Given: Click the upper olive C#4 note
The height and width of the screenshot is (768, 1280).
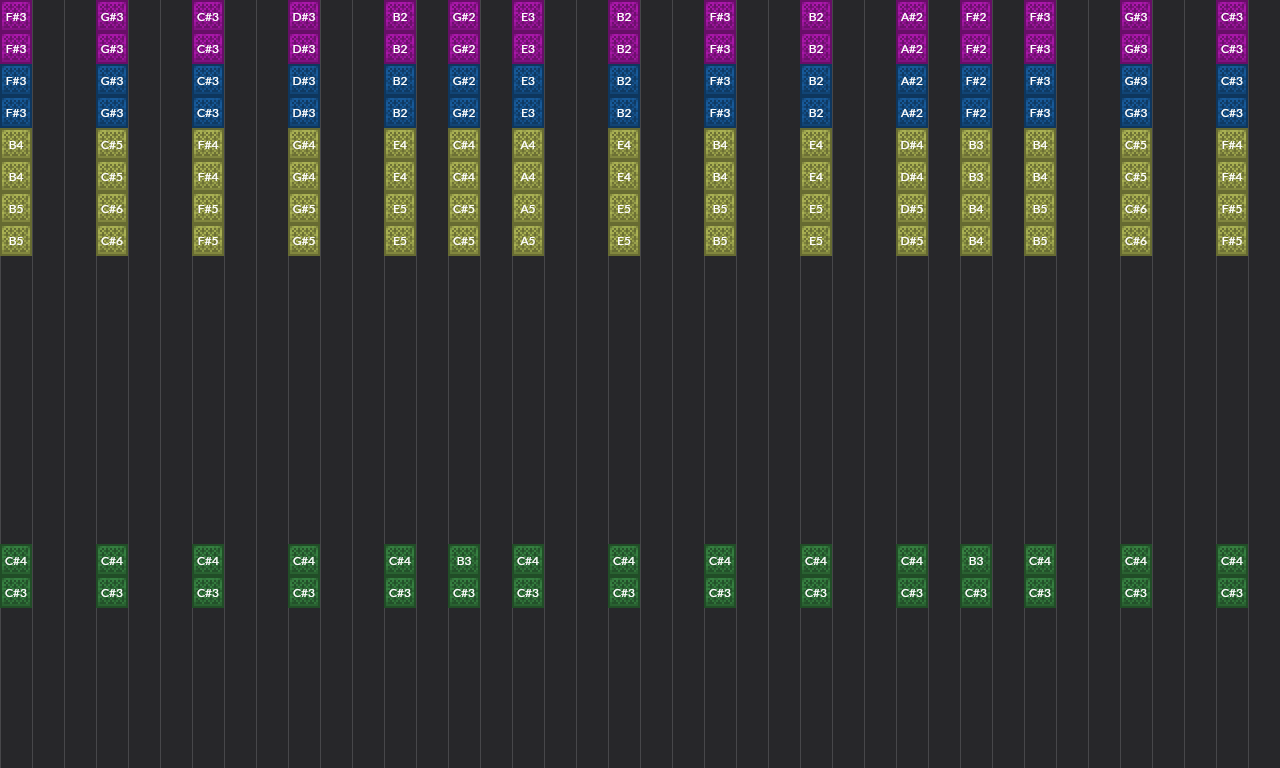Looking at the screenshot, I should tap(464, 145).
